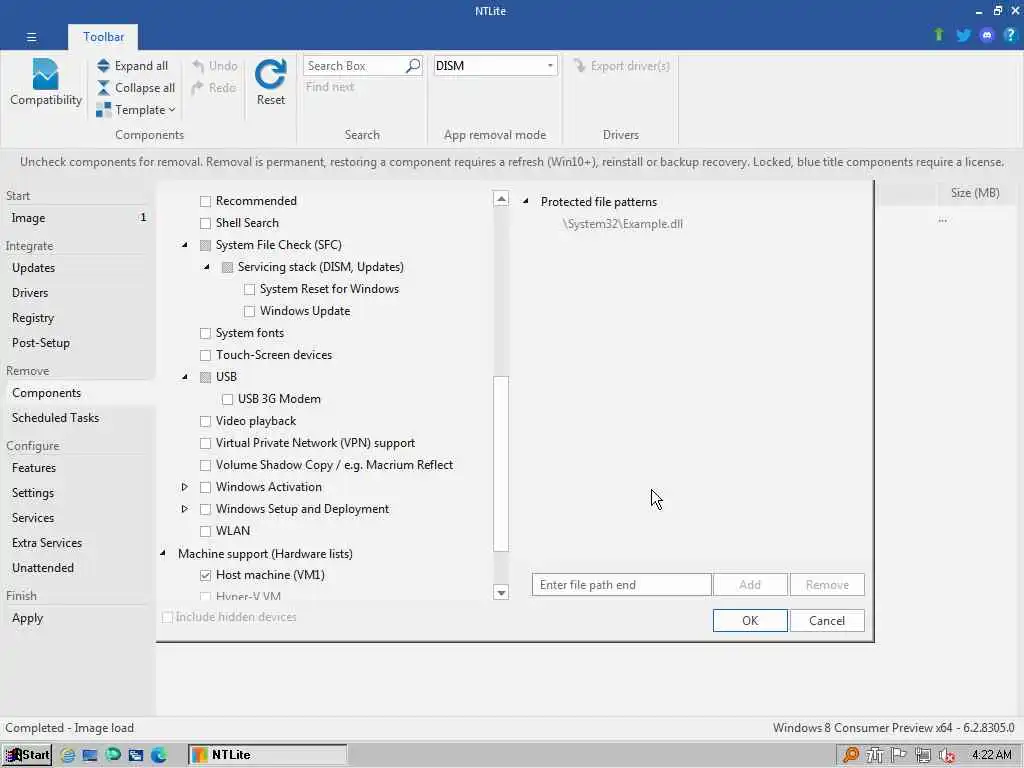Toggle the System fonts checkbox
Screen dimensions: 1024x768
[206, 334]
